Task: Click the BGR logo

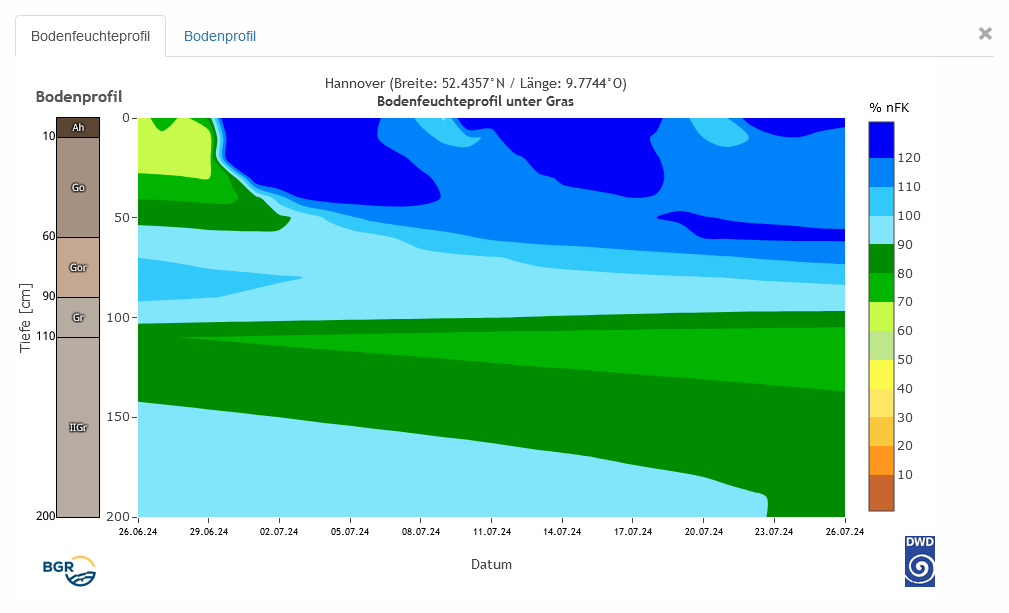Action: (x=69, y=569)
